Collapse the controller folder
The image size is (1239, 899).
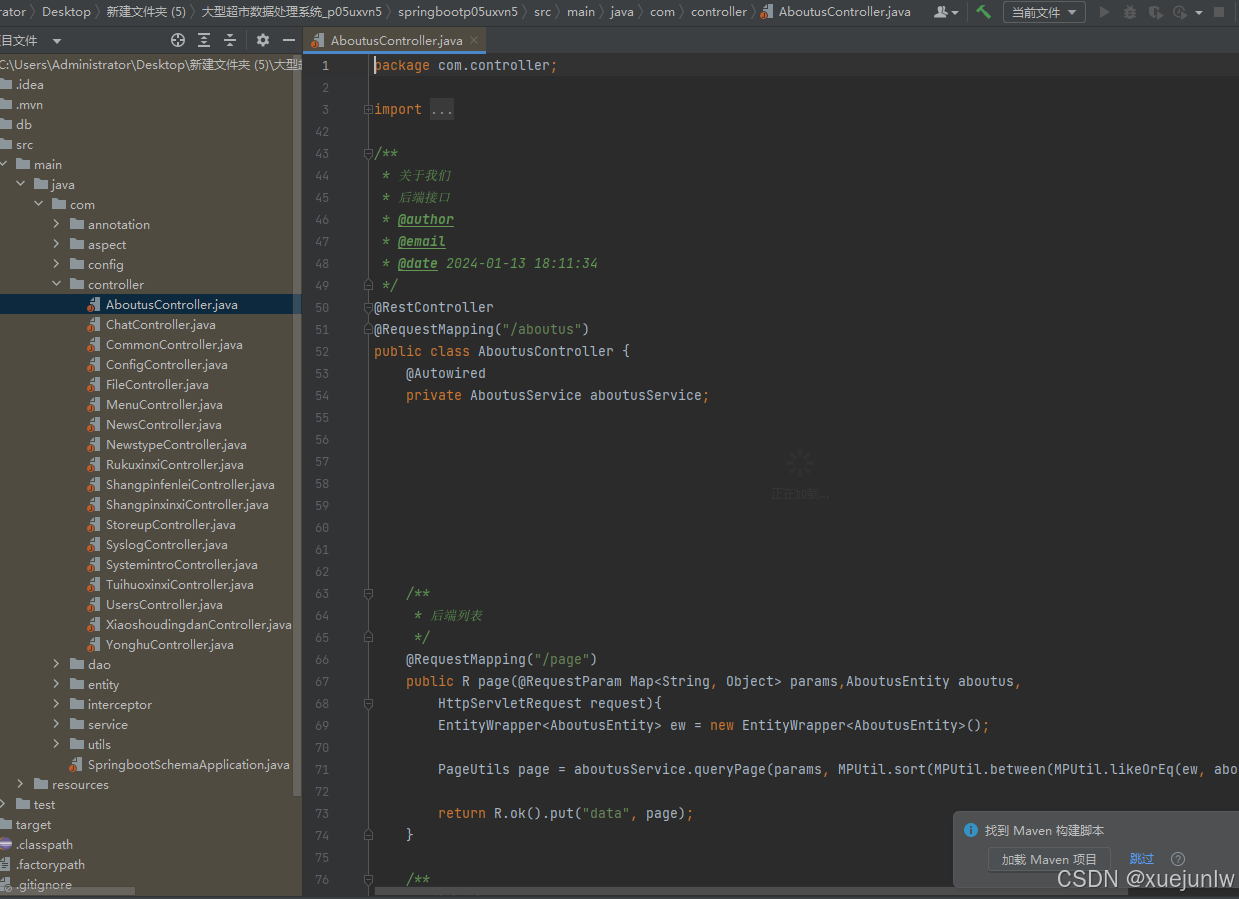57,285
